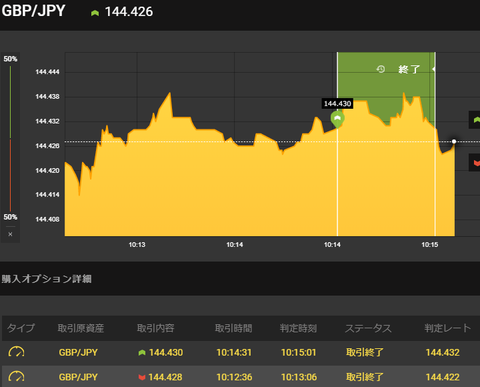Click the red down arrow in 144.428 row
This screenshot has width=480, height=387.
click(x=142, y=377)
